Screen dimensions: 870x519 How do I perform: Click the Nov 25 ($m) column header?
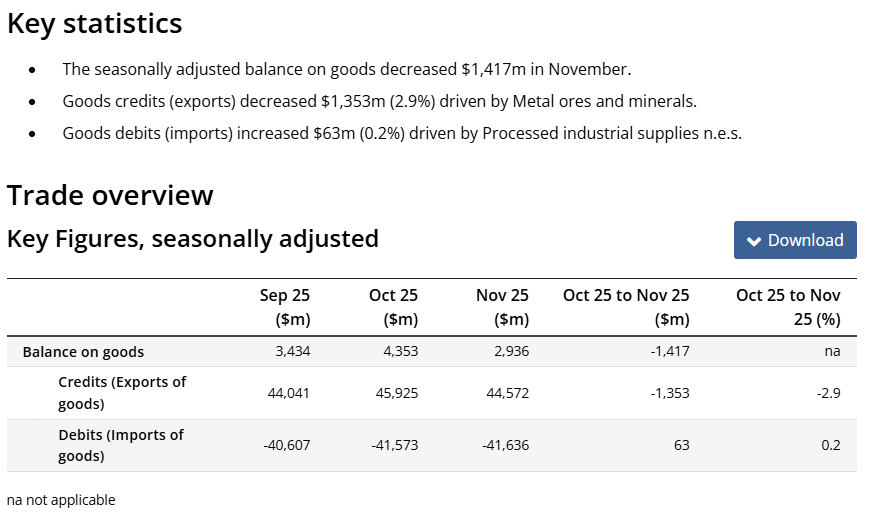tap(503, 307)
